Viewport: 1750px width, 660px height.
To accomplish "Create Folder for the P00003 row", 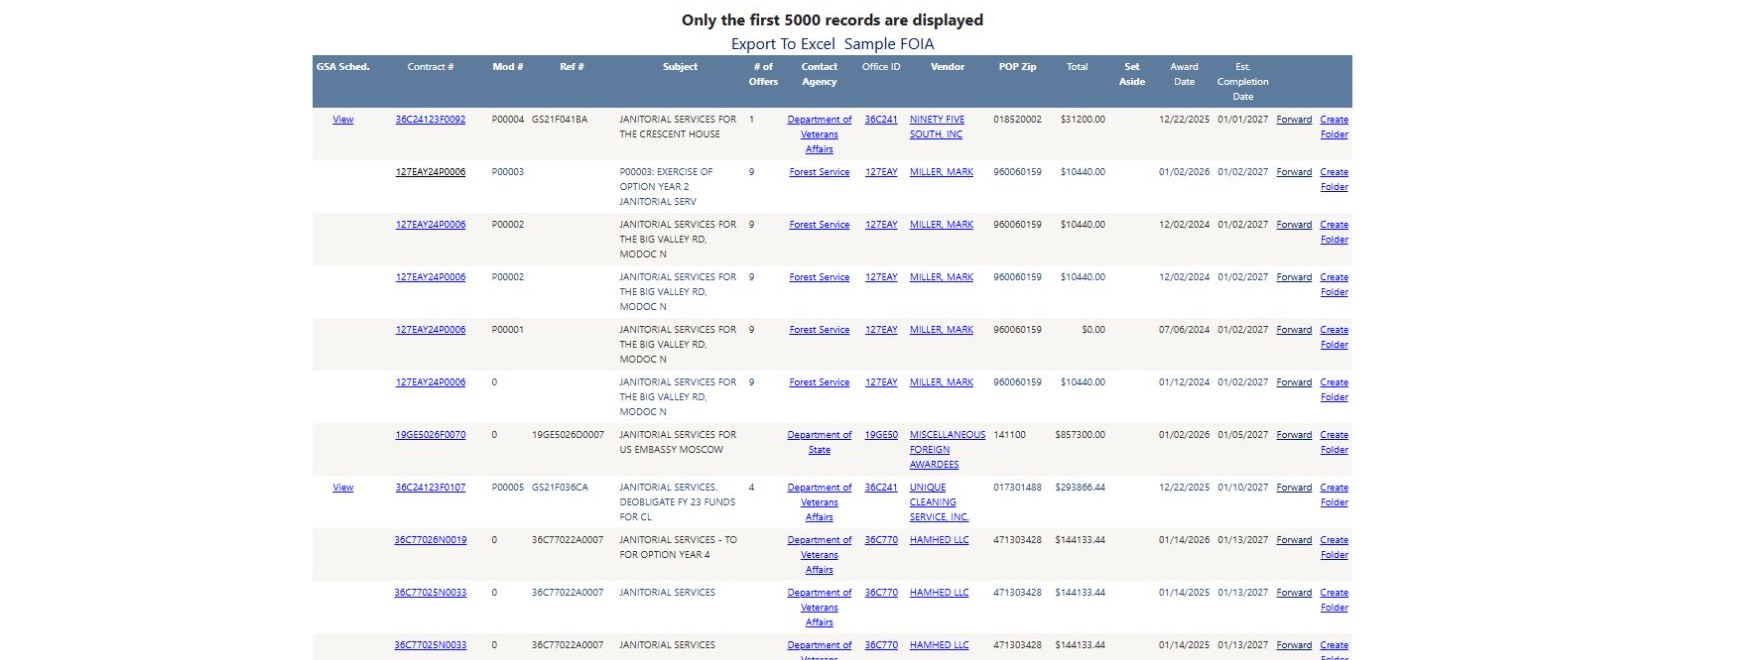I will point(1334,179).
